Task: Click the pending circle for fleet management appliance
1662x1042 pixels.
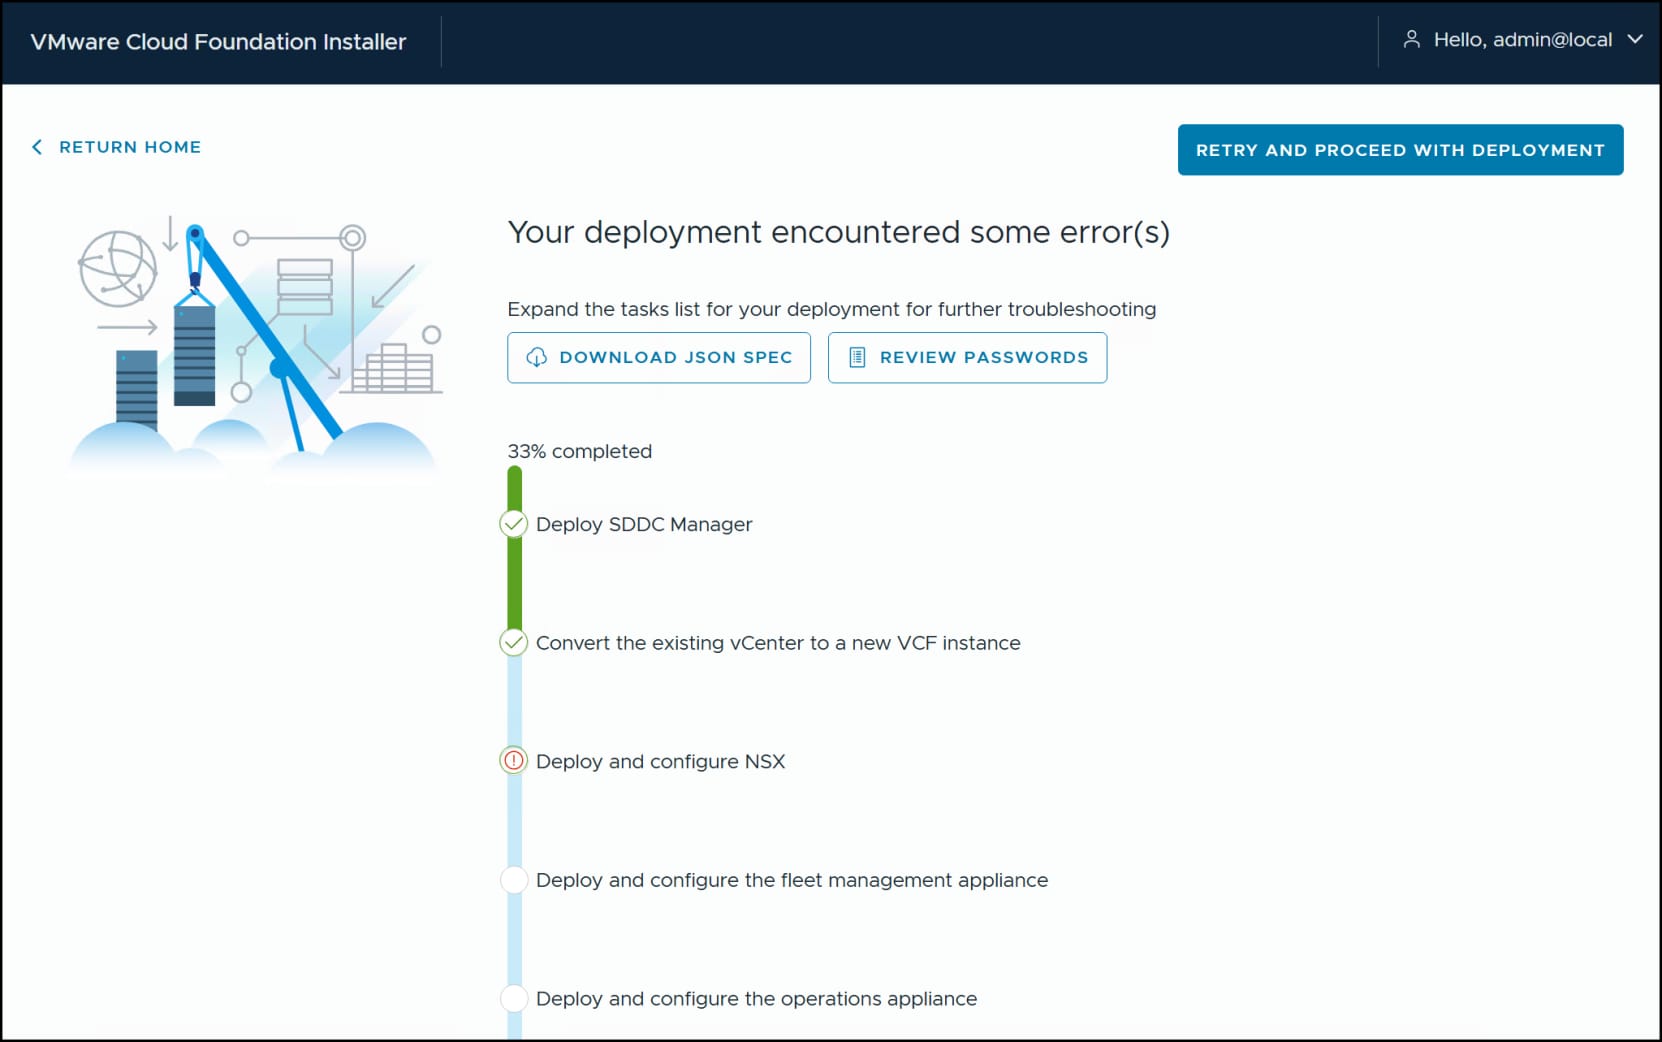Action: coord(514,880)
